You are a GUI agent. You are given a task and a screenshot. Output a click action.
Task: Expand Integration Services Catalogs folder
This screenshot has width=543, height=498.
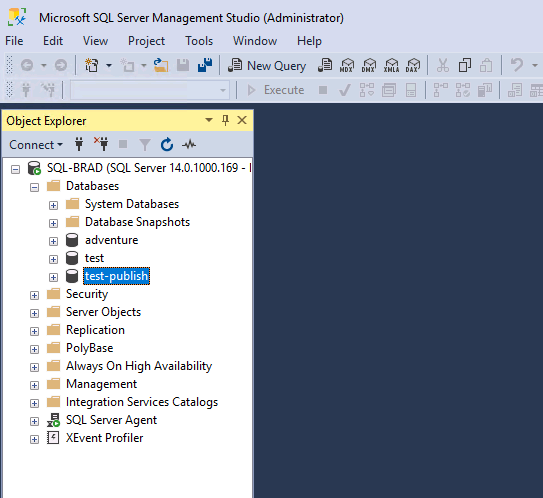34,403
